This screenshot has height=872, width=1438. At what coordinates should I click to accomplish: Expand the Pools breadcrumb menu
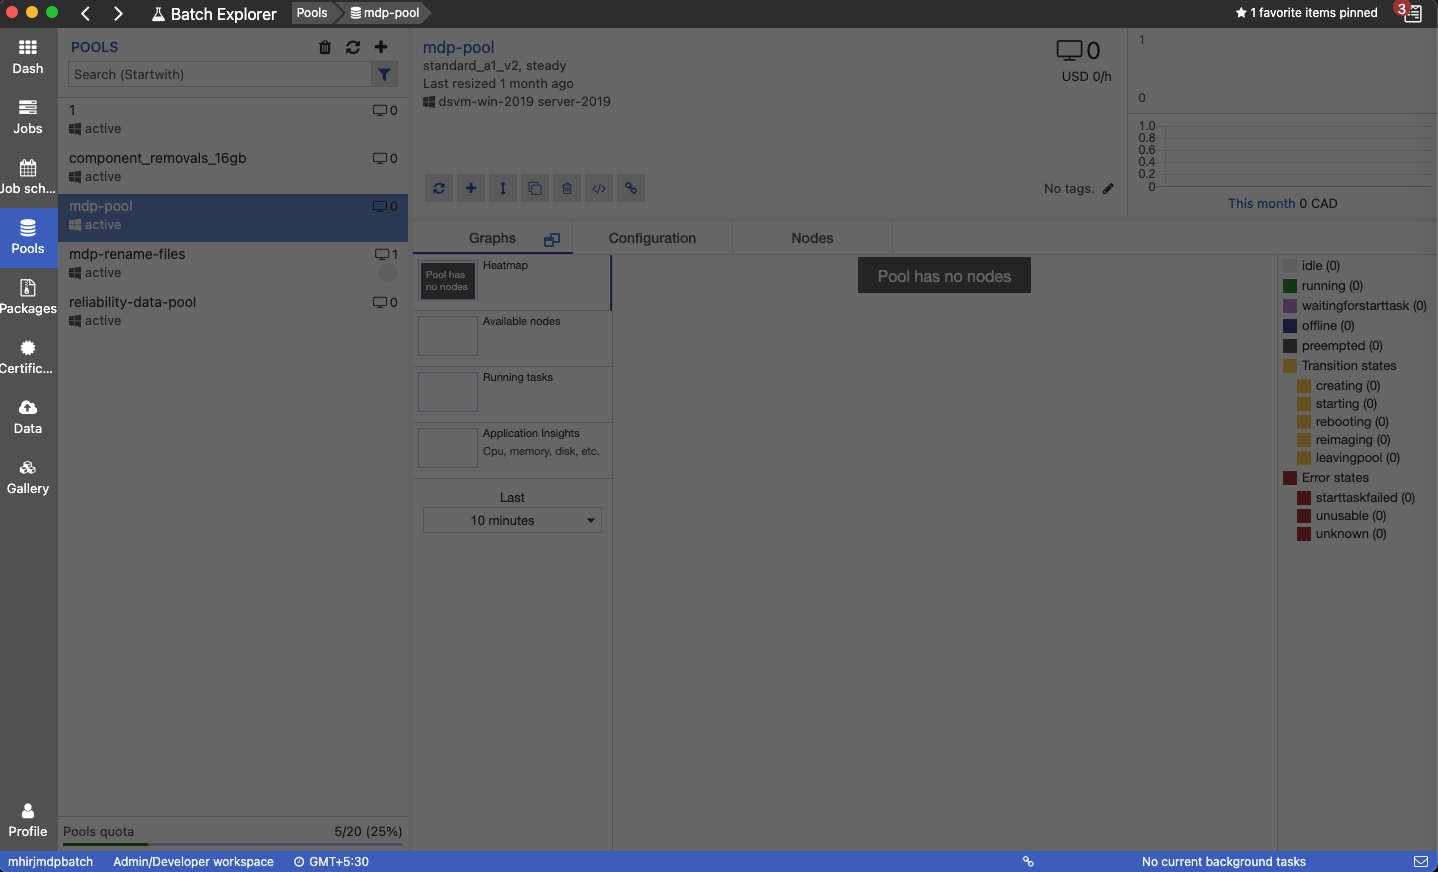(313, 13)
